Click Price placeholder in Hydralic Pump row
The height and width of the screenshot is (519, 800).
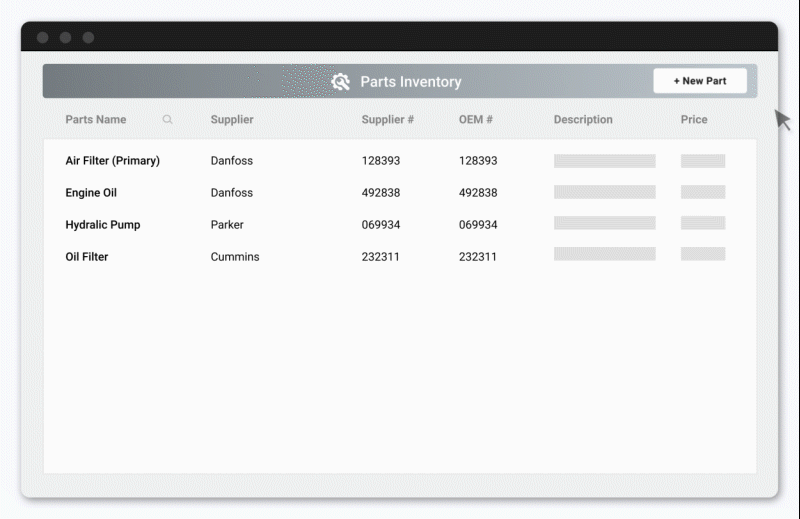pyautogui.click(x=703, y=223)
